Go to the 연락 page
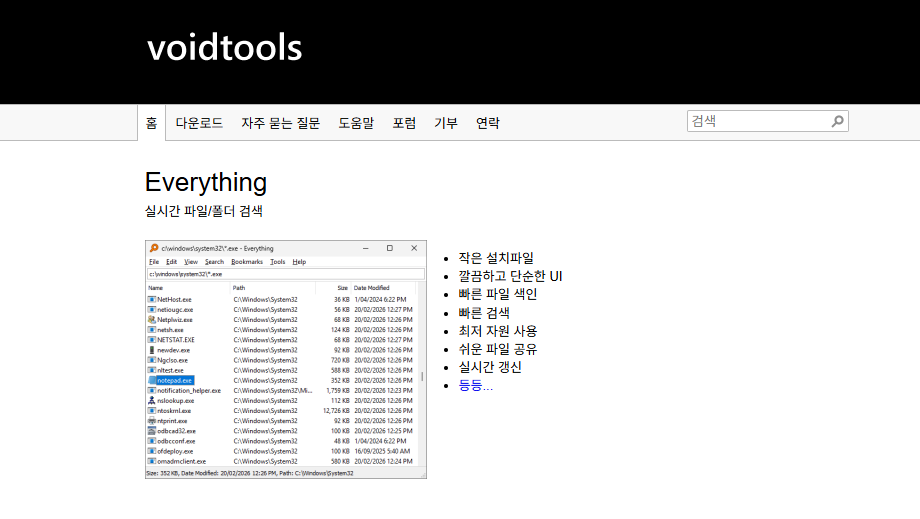The width and height of the screenshot is (920, 519). click(488, 123)
